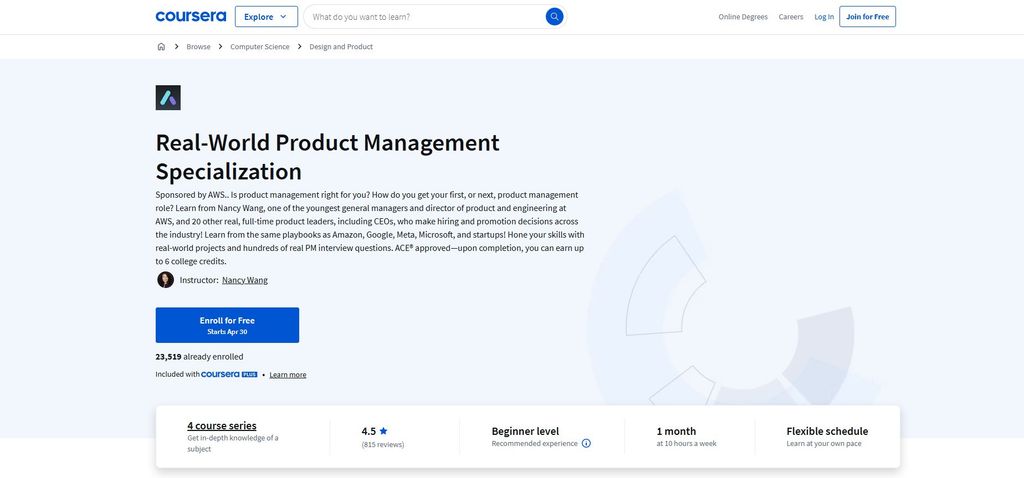
Task: Click the blue rating star icon
Action: (x=383, y=431)
